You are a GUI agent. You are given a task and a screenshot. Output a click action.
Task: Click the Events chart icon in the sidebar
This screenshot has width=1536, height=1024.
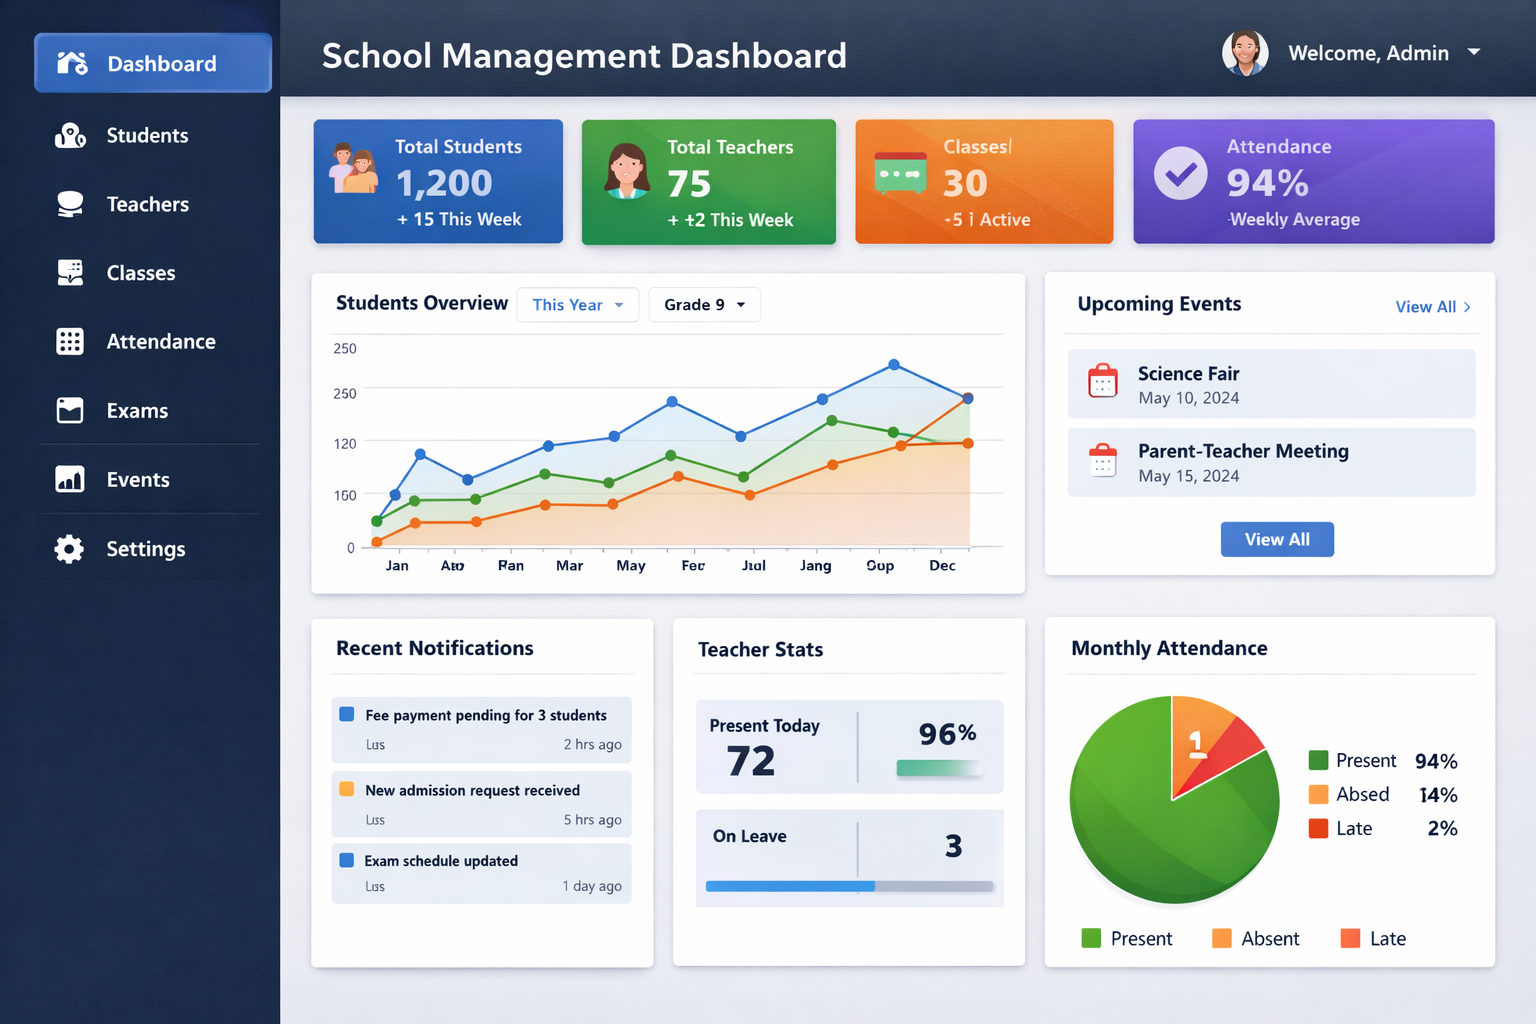tap(70, 479)
